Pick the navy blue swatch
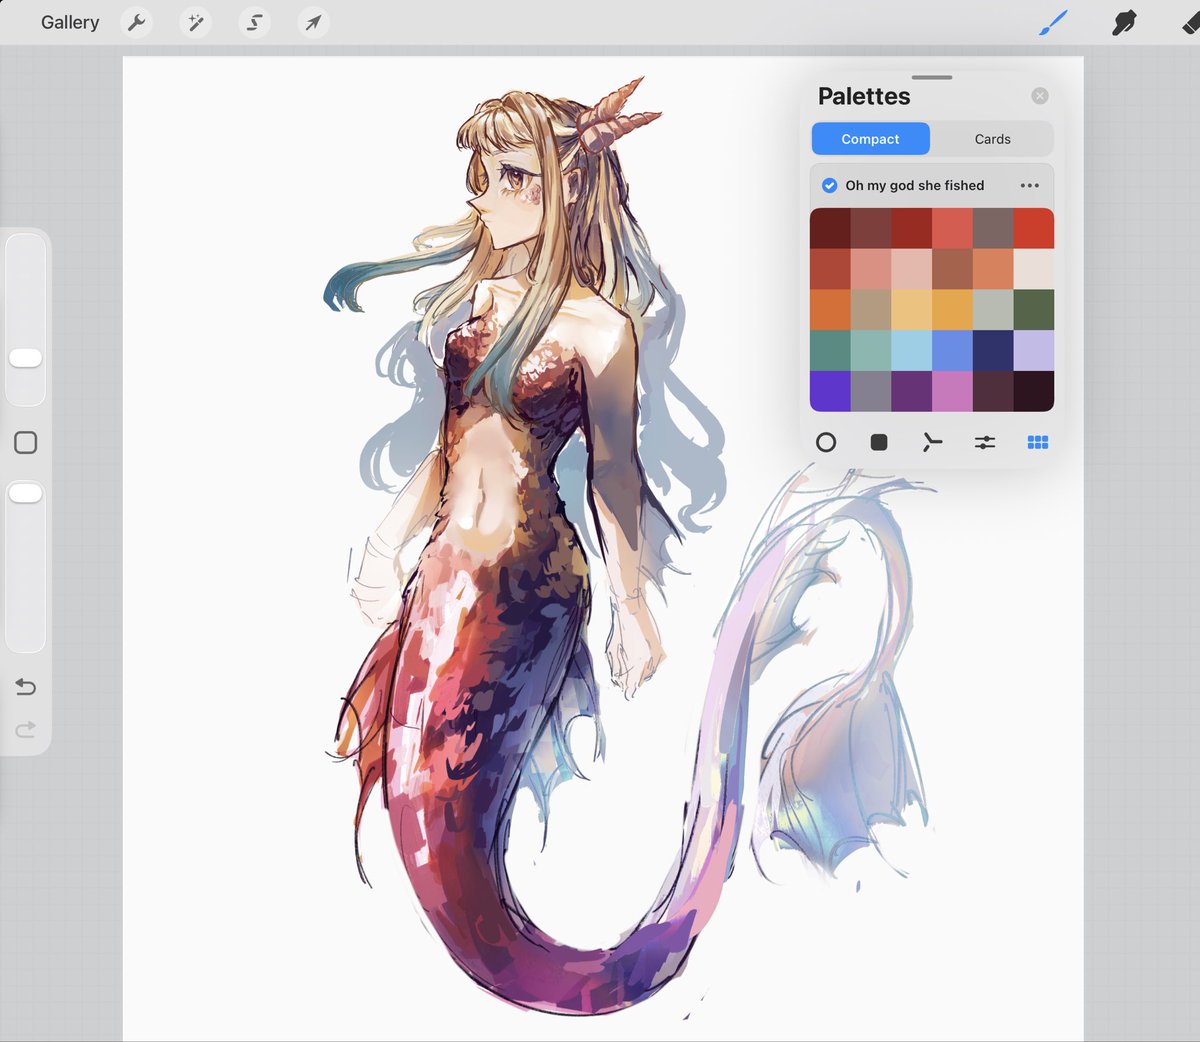The image size is (1200, 1042). pyautogui.click(x=993, y=351)
